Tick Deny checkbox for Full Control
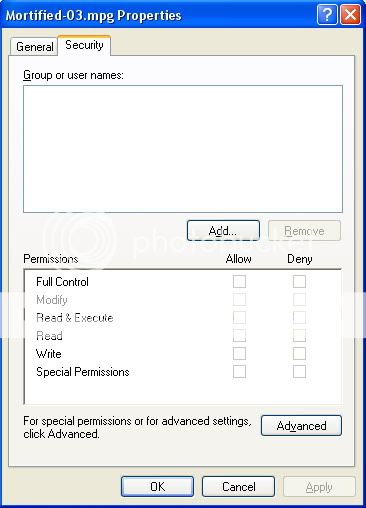 point(299,282)
